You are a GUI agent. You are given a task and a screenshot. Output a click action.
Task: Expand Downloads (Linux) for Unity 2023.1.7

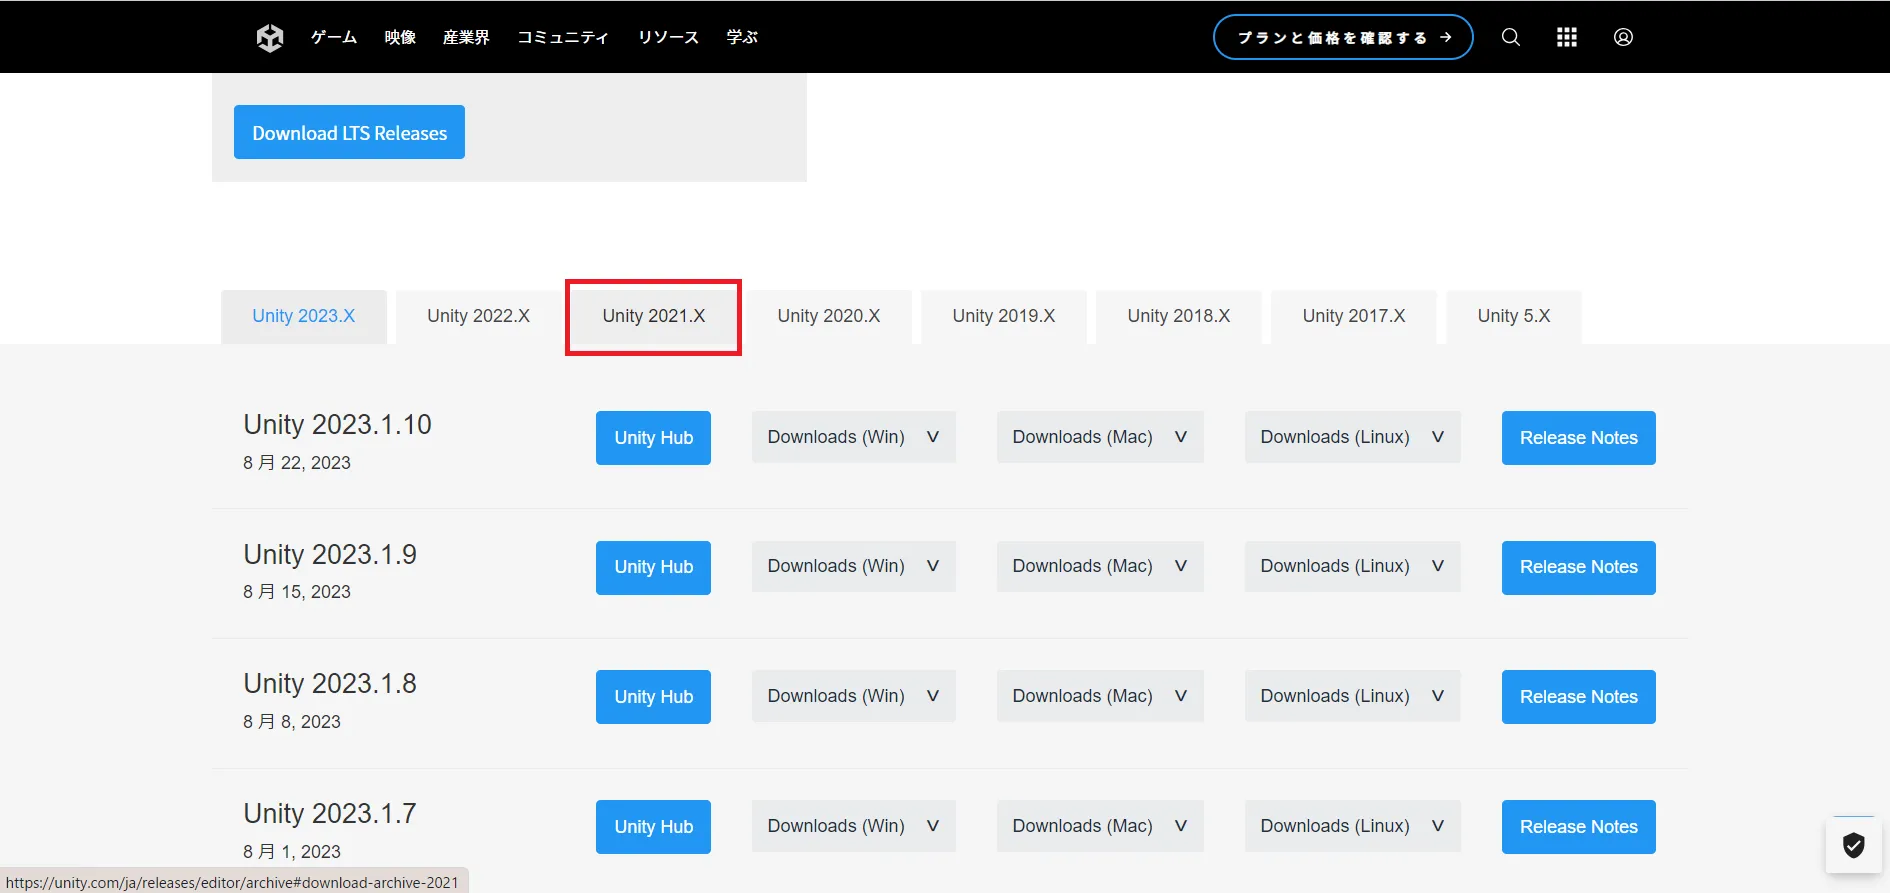pos(1352,826)
